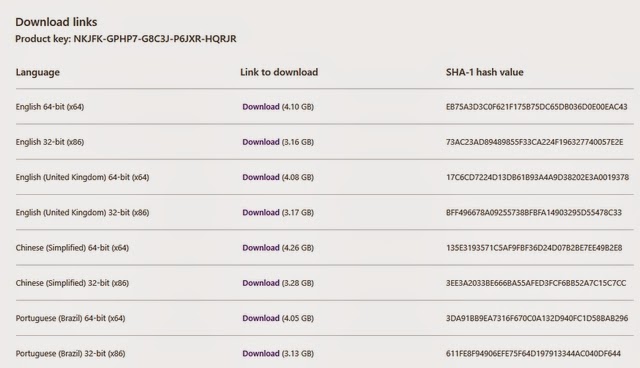Click the SHA-1 hash starting with 73AC23AD
This screenshot has height=368, width=640.
coord(534,142)
